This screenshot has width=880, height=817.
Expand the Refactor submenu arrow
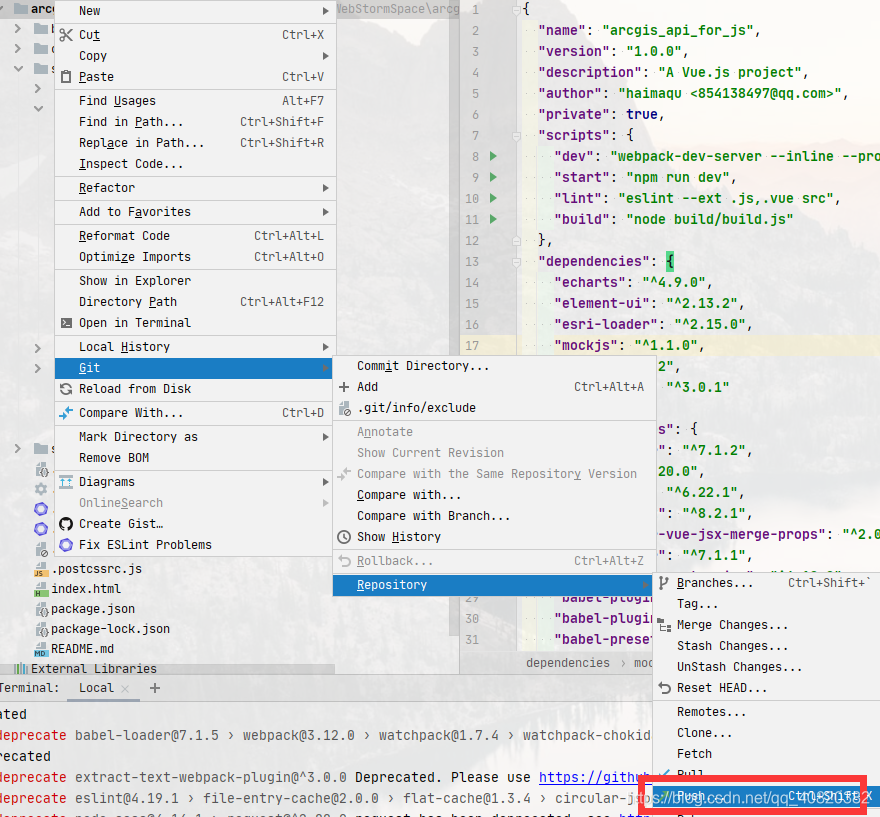326,188
